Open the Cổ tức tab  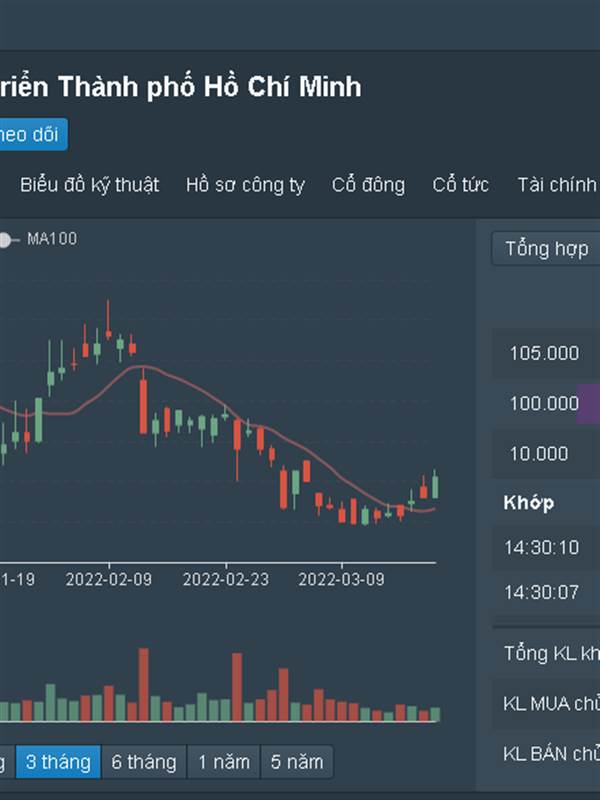[x=460, y=185]
